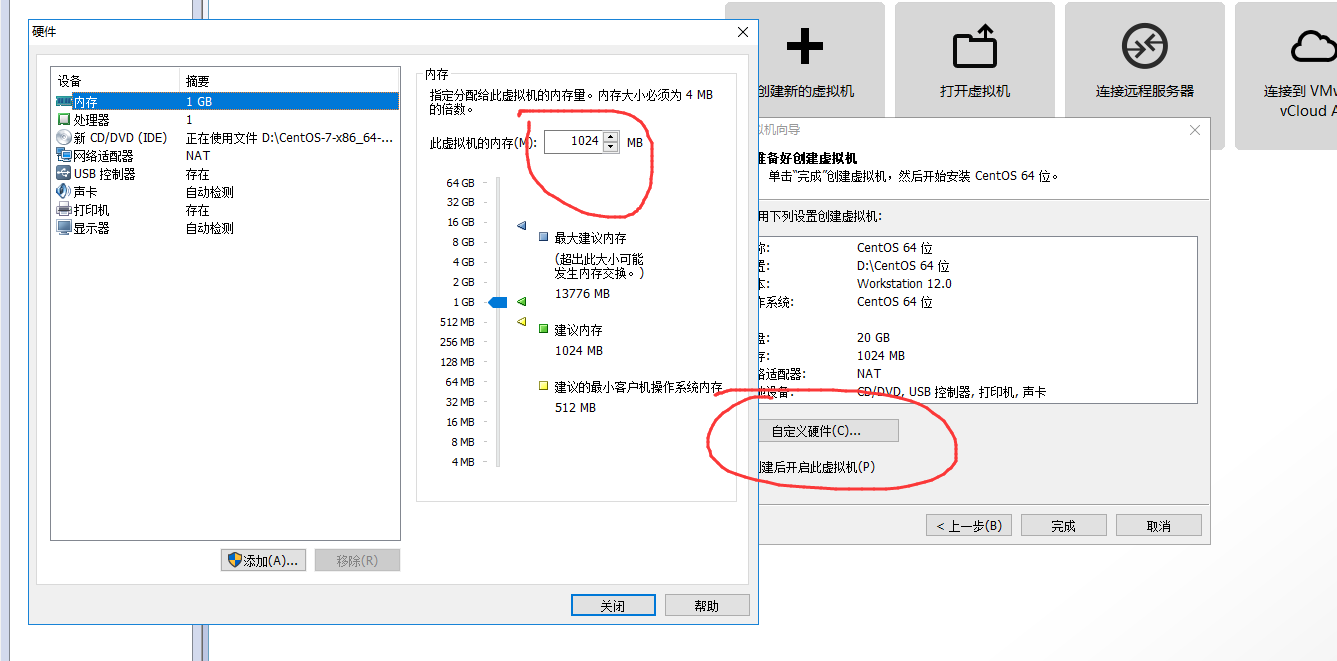Click summary '正在使用文件 D:\CentOS-7-x86_64-...'
This screenshot has width=1337, height=661.
click(290, 138)
